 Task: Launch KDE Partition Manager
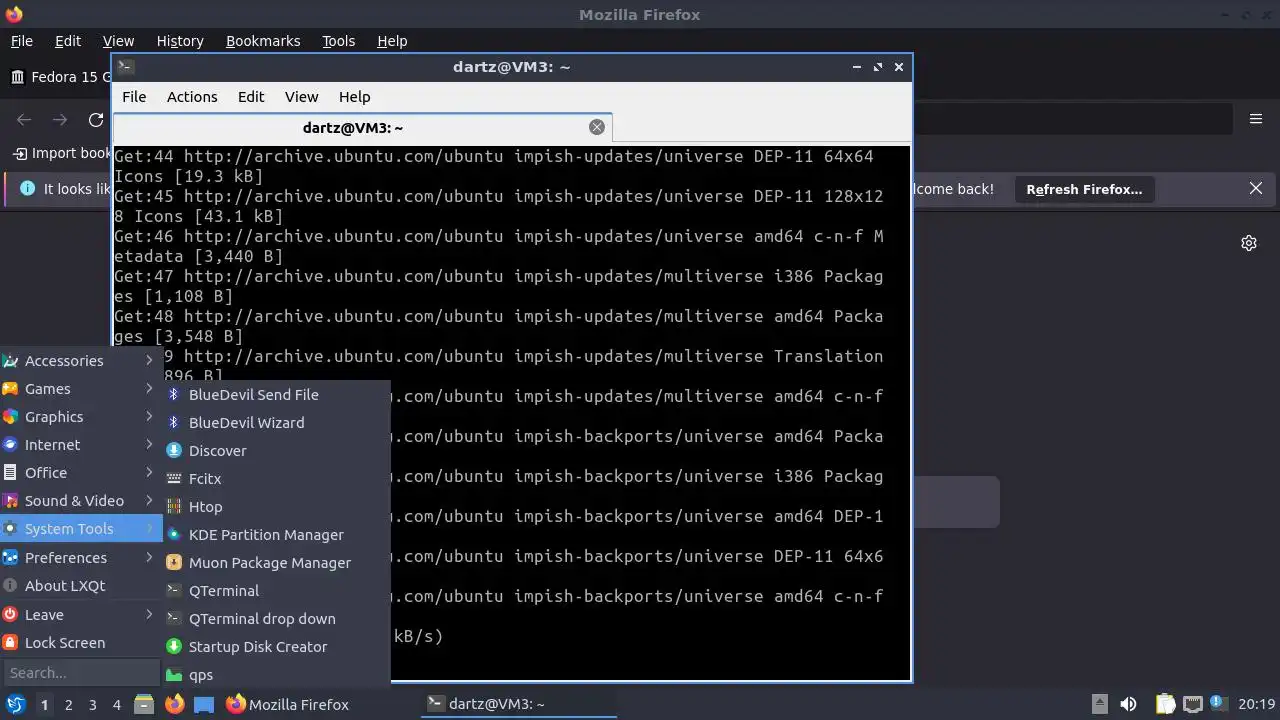tap(276, 535)
